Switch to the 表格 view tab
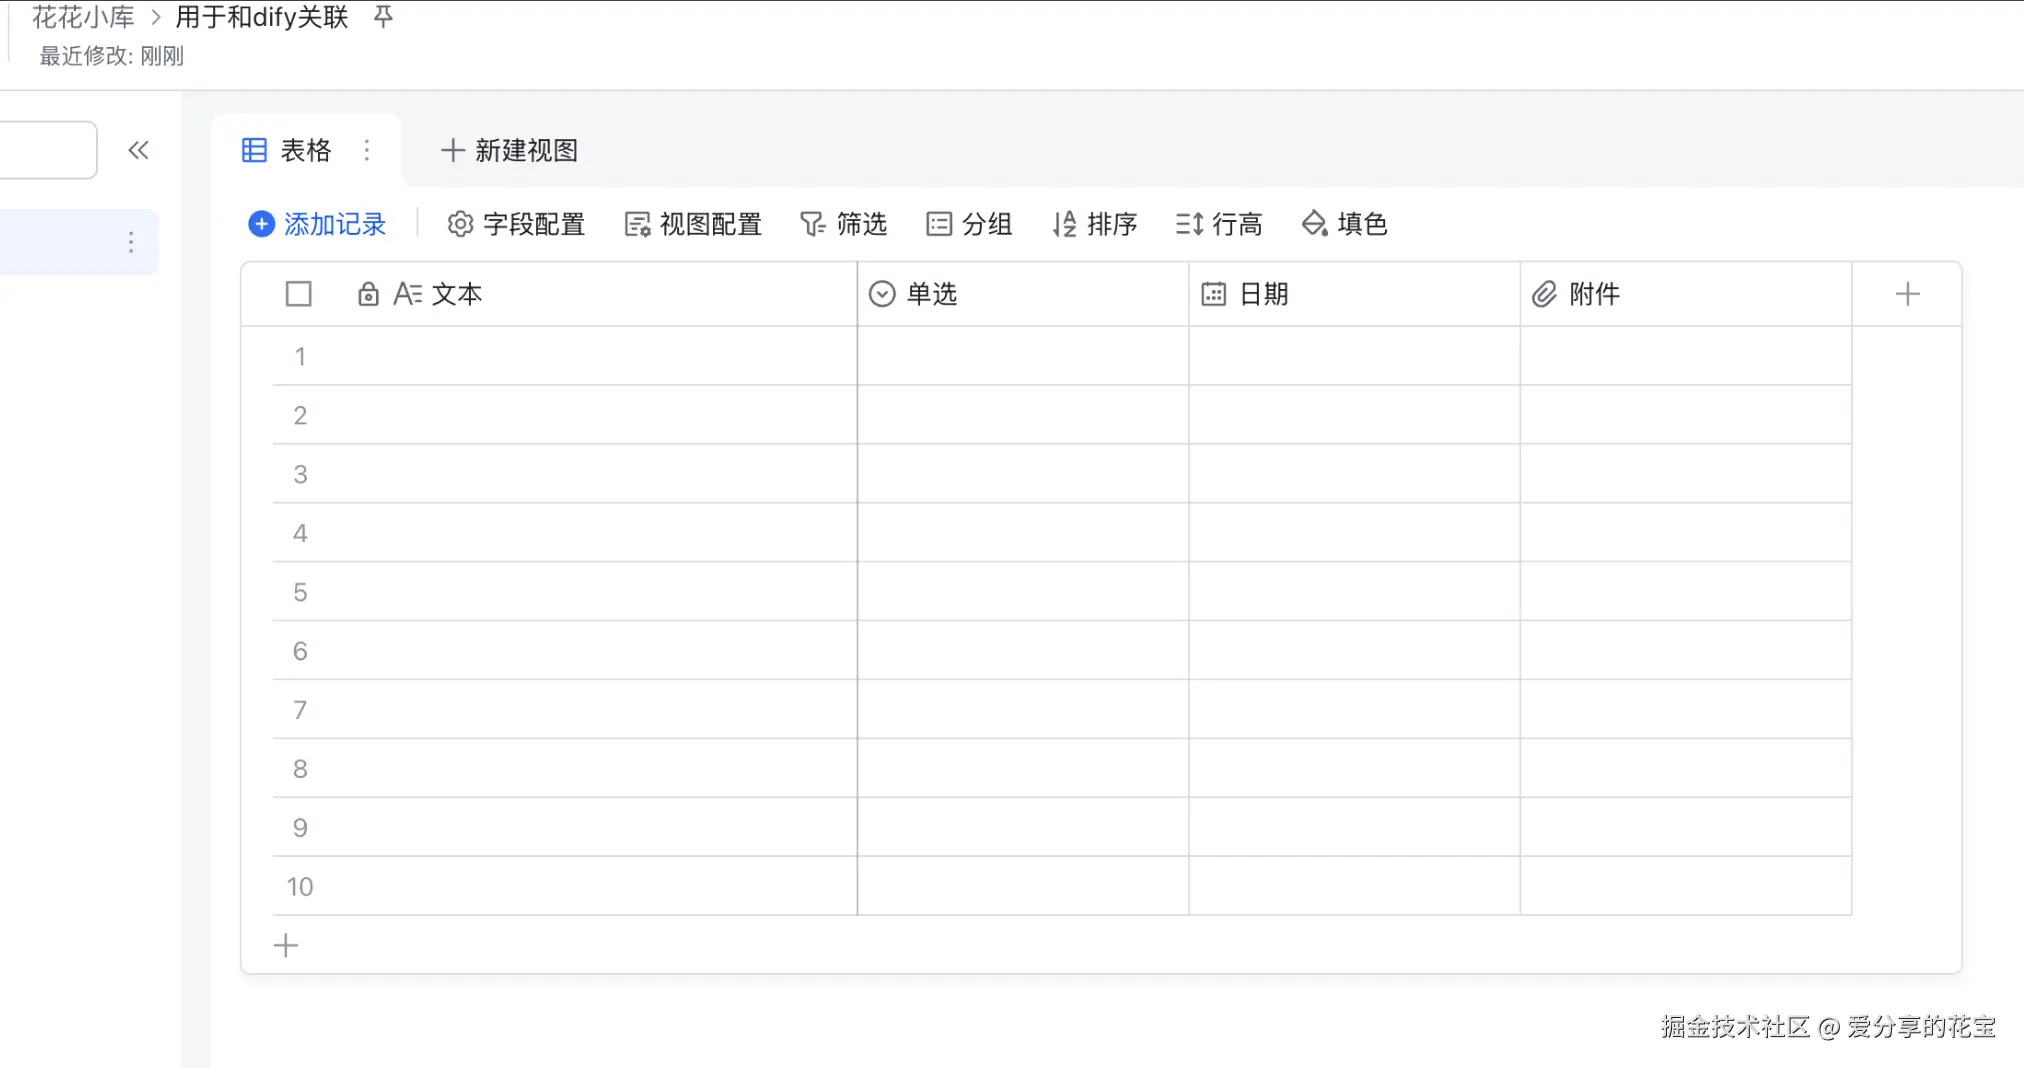 (x=288, y=150)
